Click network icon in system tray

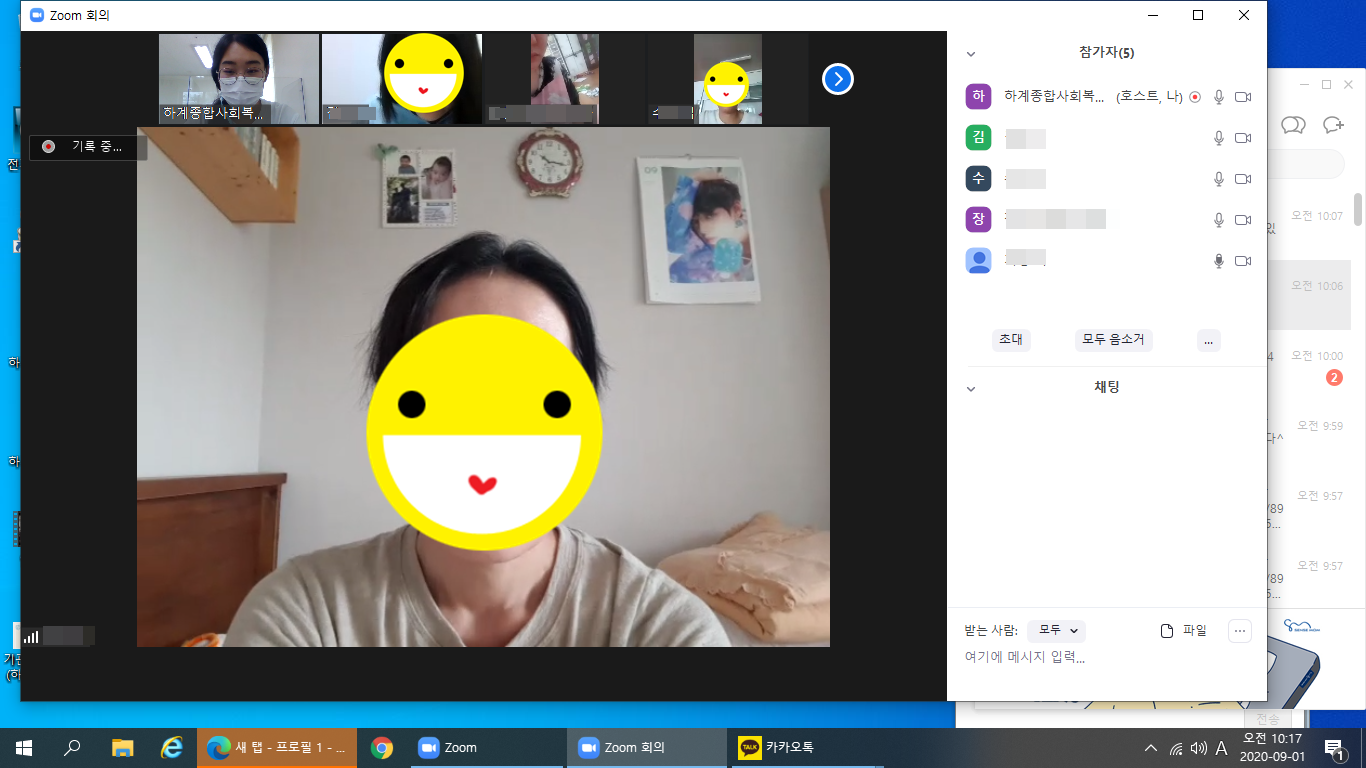click(1176, 747)
